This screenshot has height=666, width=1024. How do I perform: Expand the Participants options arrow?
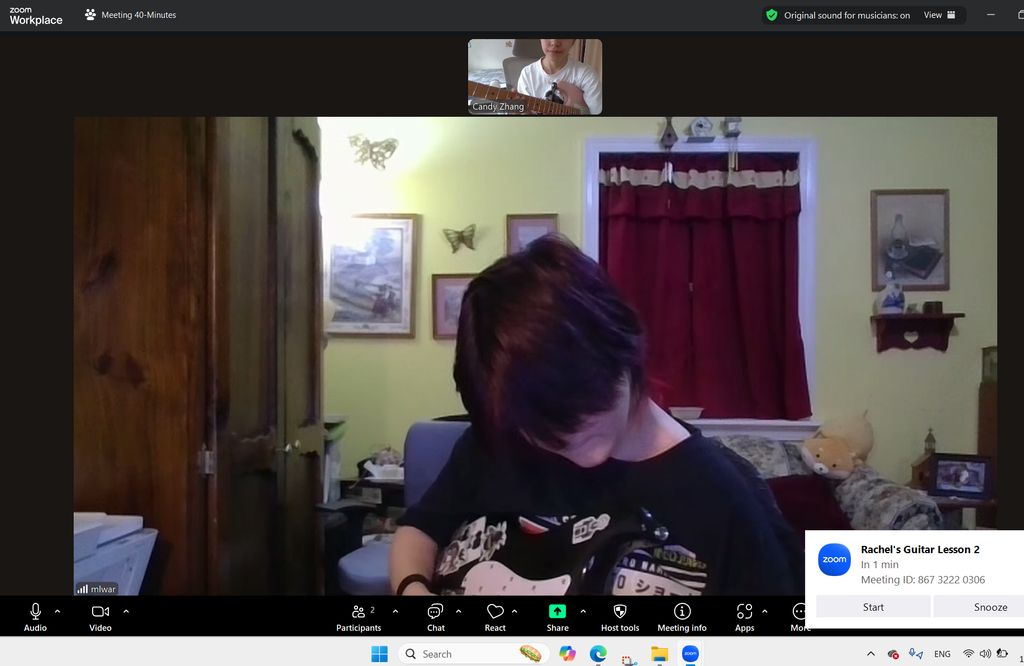click(395, 611)
